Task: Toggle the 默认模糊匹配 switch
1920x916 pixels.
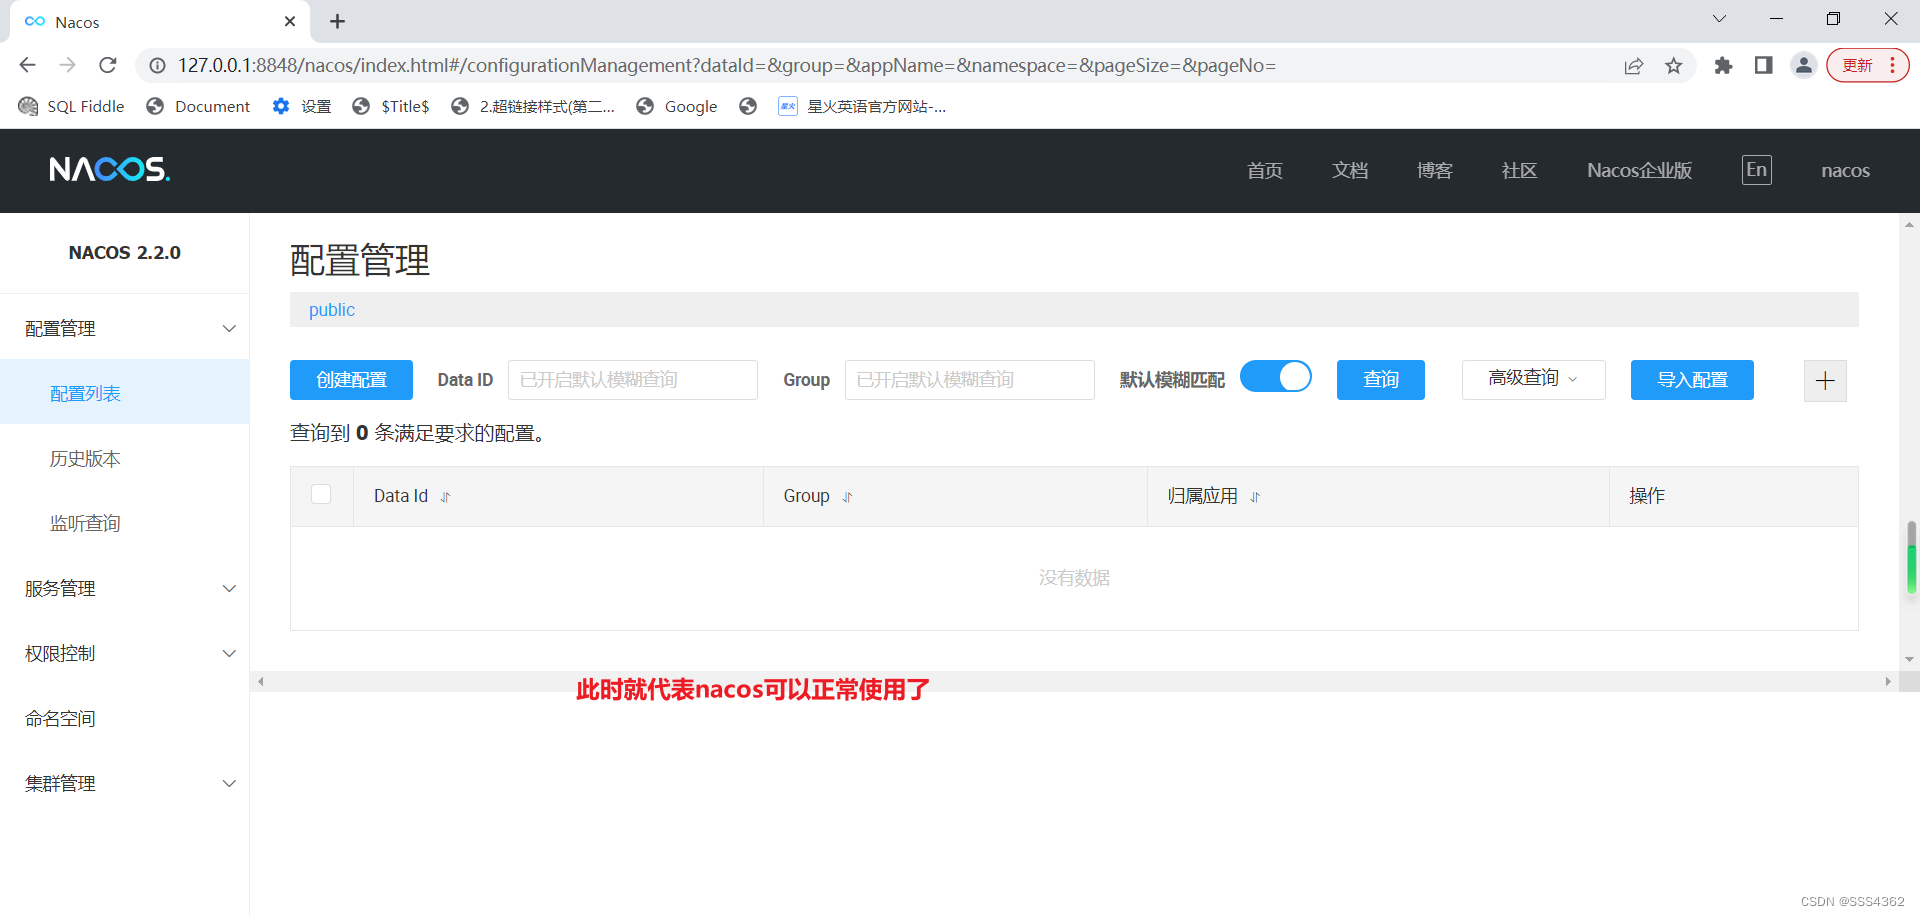Action: tap(1276, 377)
